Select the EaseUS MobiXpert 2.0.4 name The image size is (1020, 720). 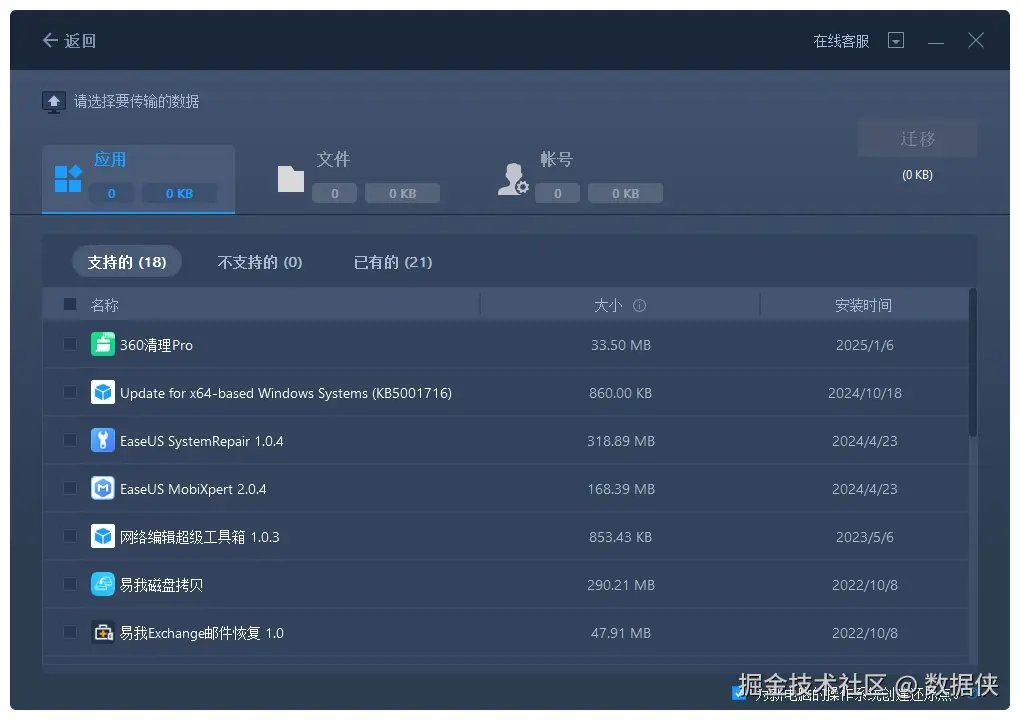(193, 489)
